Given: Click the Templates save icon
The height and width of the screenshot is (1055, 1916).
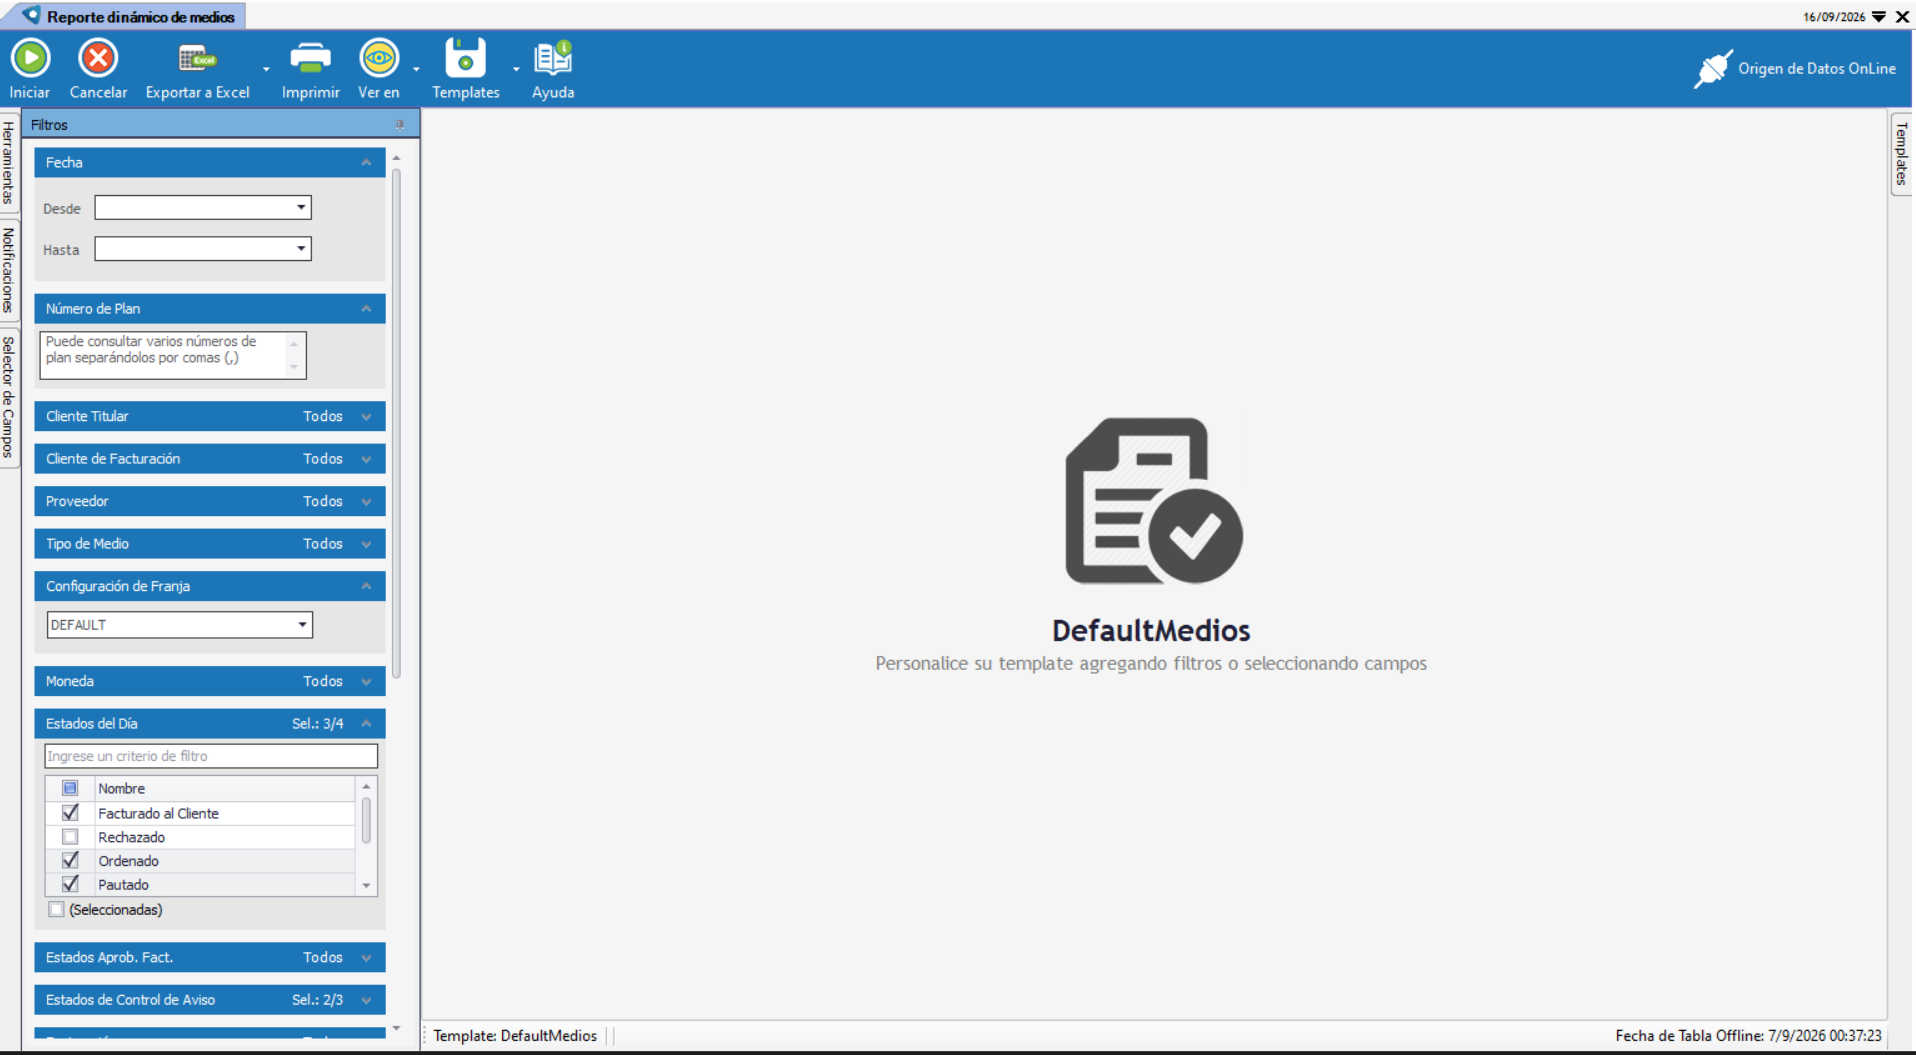Looking at the screenshot, I should coord(465,58).
